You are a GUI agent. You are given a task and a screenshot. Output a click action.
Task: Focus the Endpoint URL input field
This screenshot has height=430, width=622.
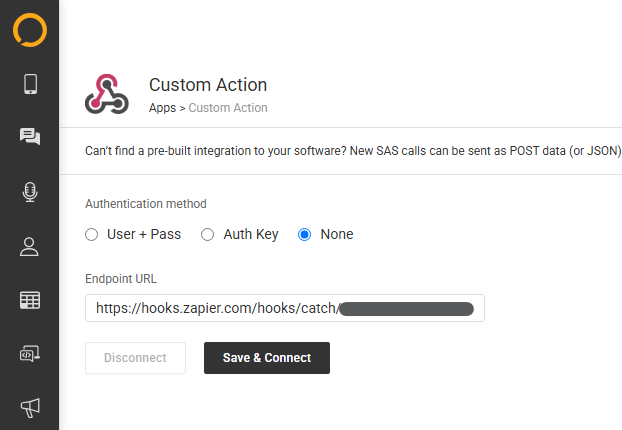(285, 308)
